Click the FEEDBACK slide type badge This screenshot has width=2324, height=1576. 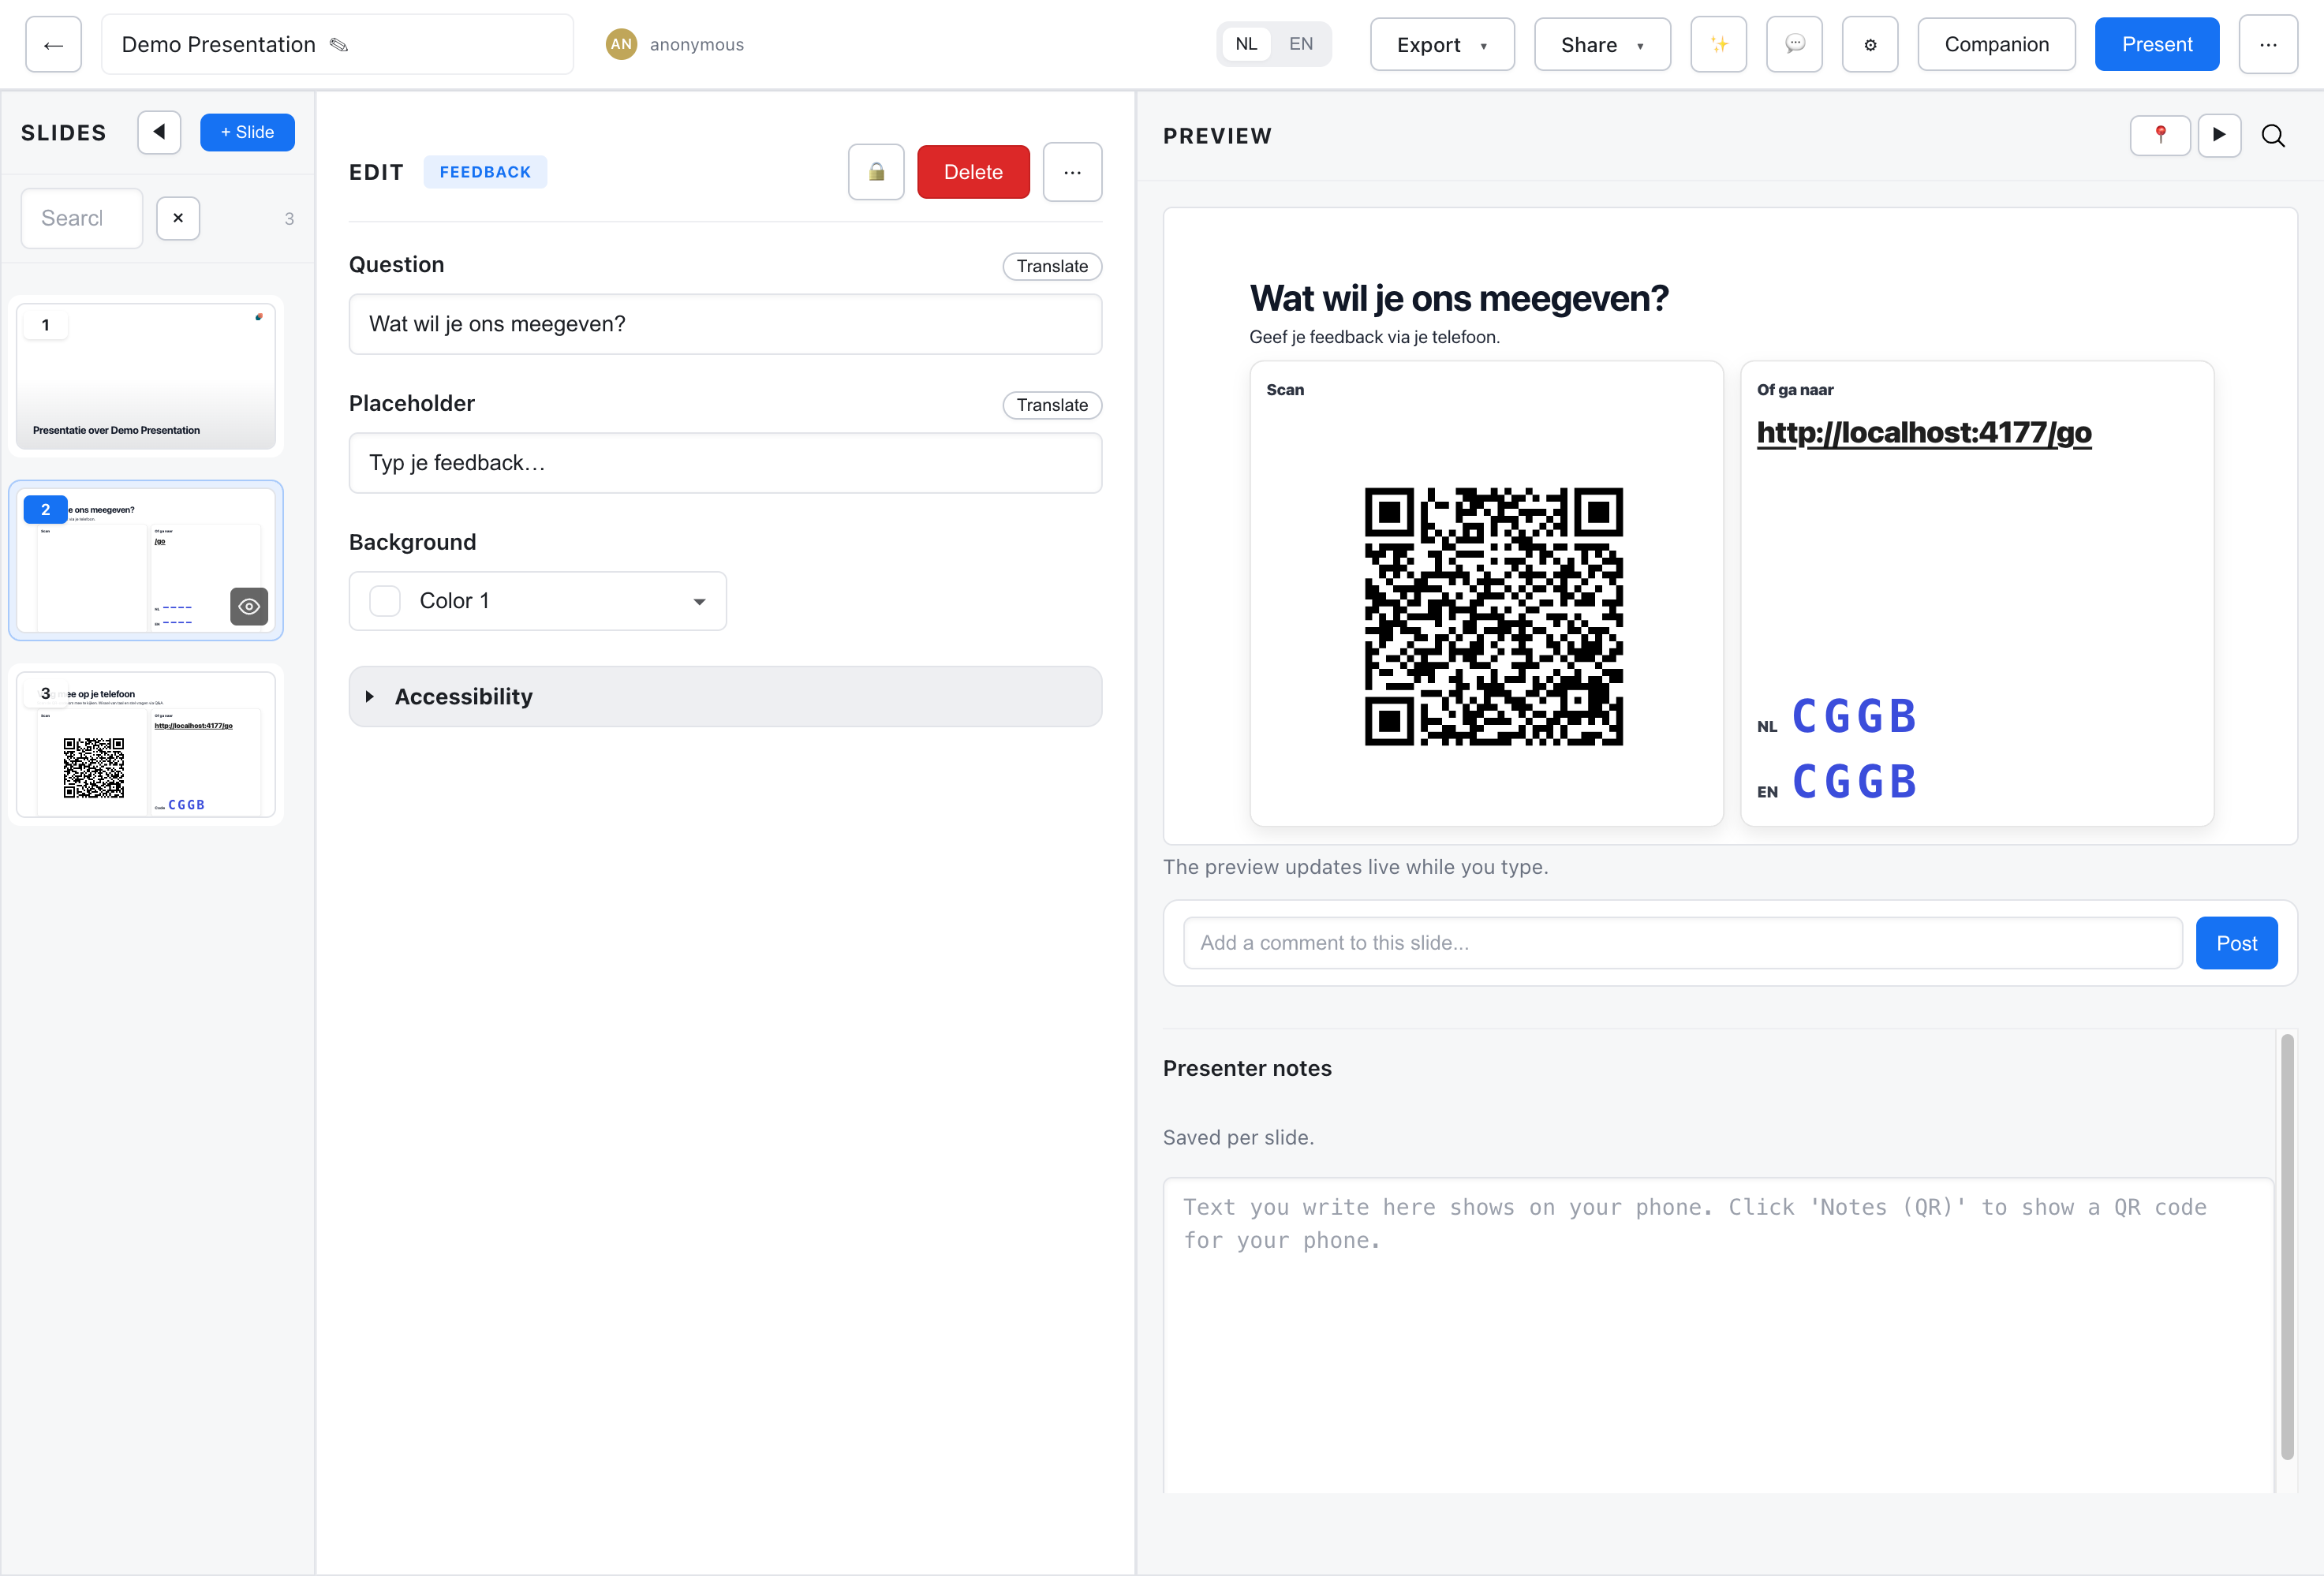[x=485, y=172]
